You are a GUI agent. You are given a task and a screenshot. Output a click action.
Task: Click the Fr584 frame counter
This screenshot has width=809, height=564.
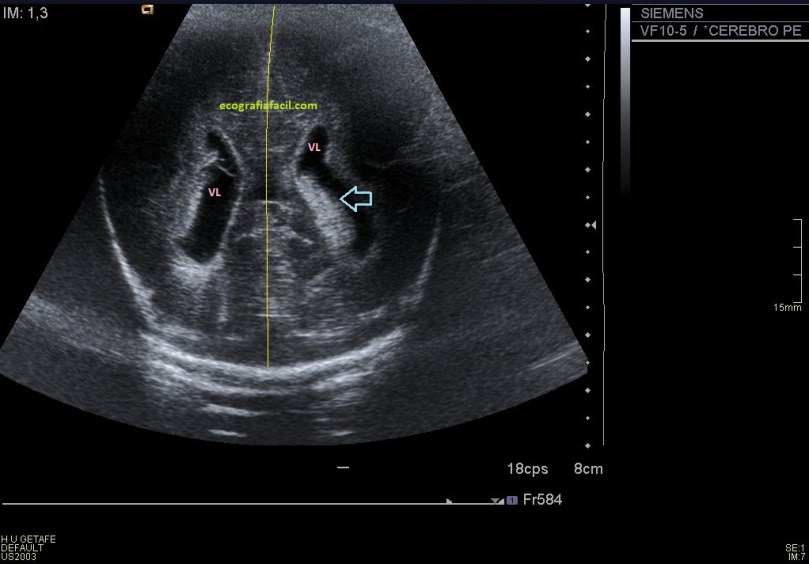click(x=542, y=499)
